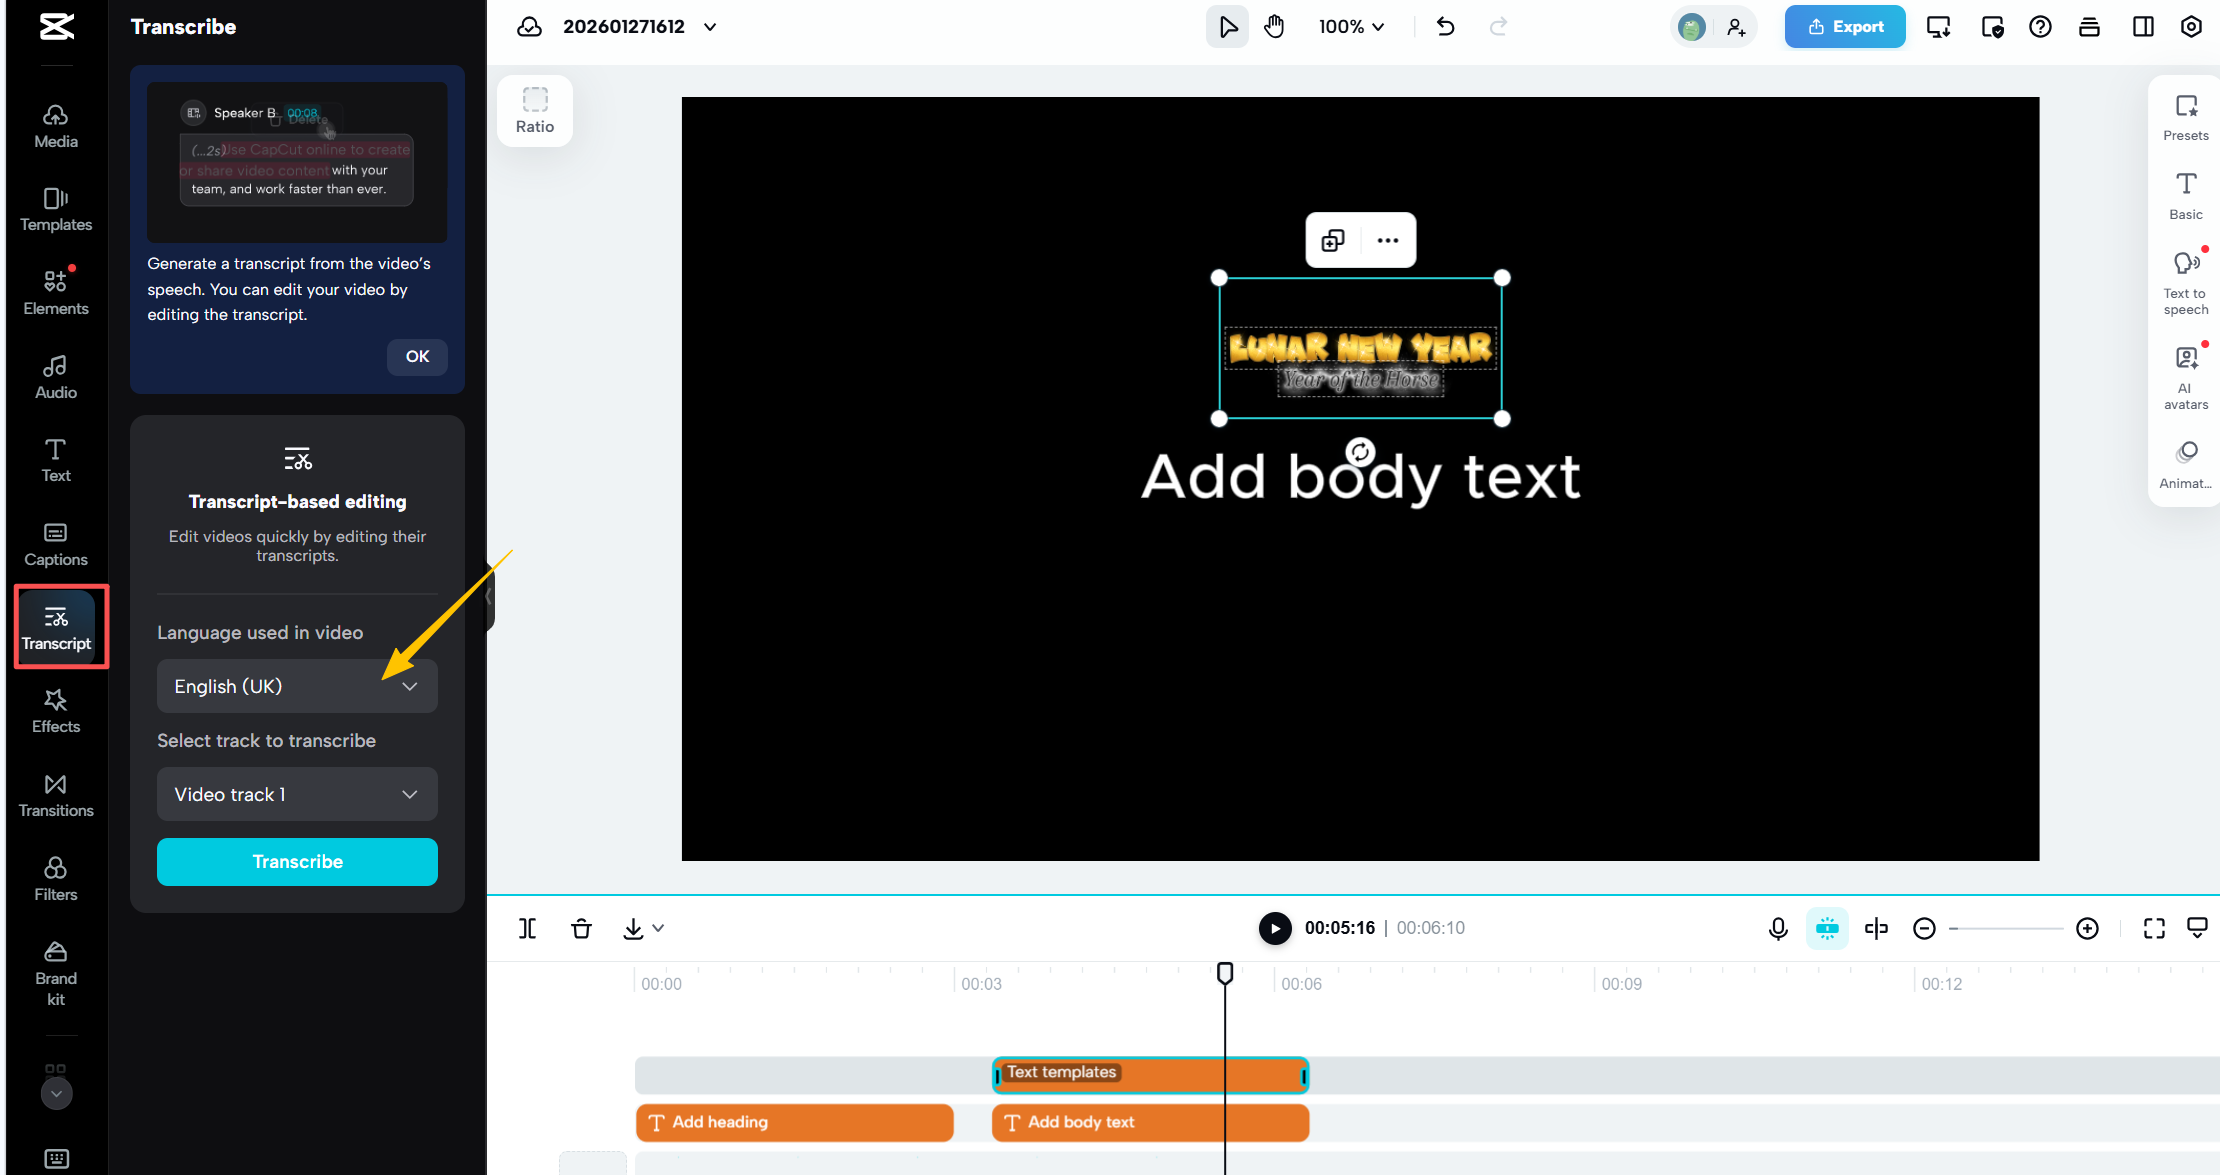Click the Export button
Screen dimensions: 2220x1175
tap(1844, 27)
